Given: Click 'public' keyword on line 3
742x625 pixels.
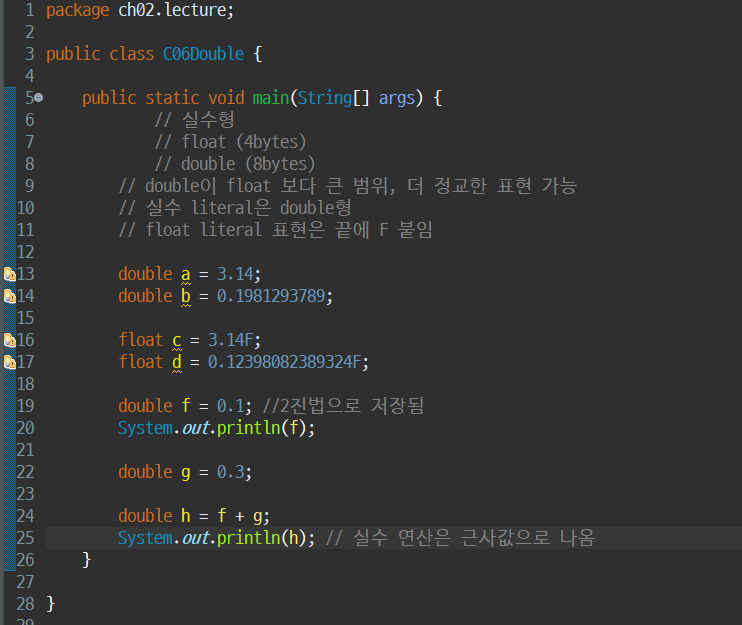Looking at the screenshot, I should (x=73, y=54).
